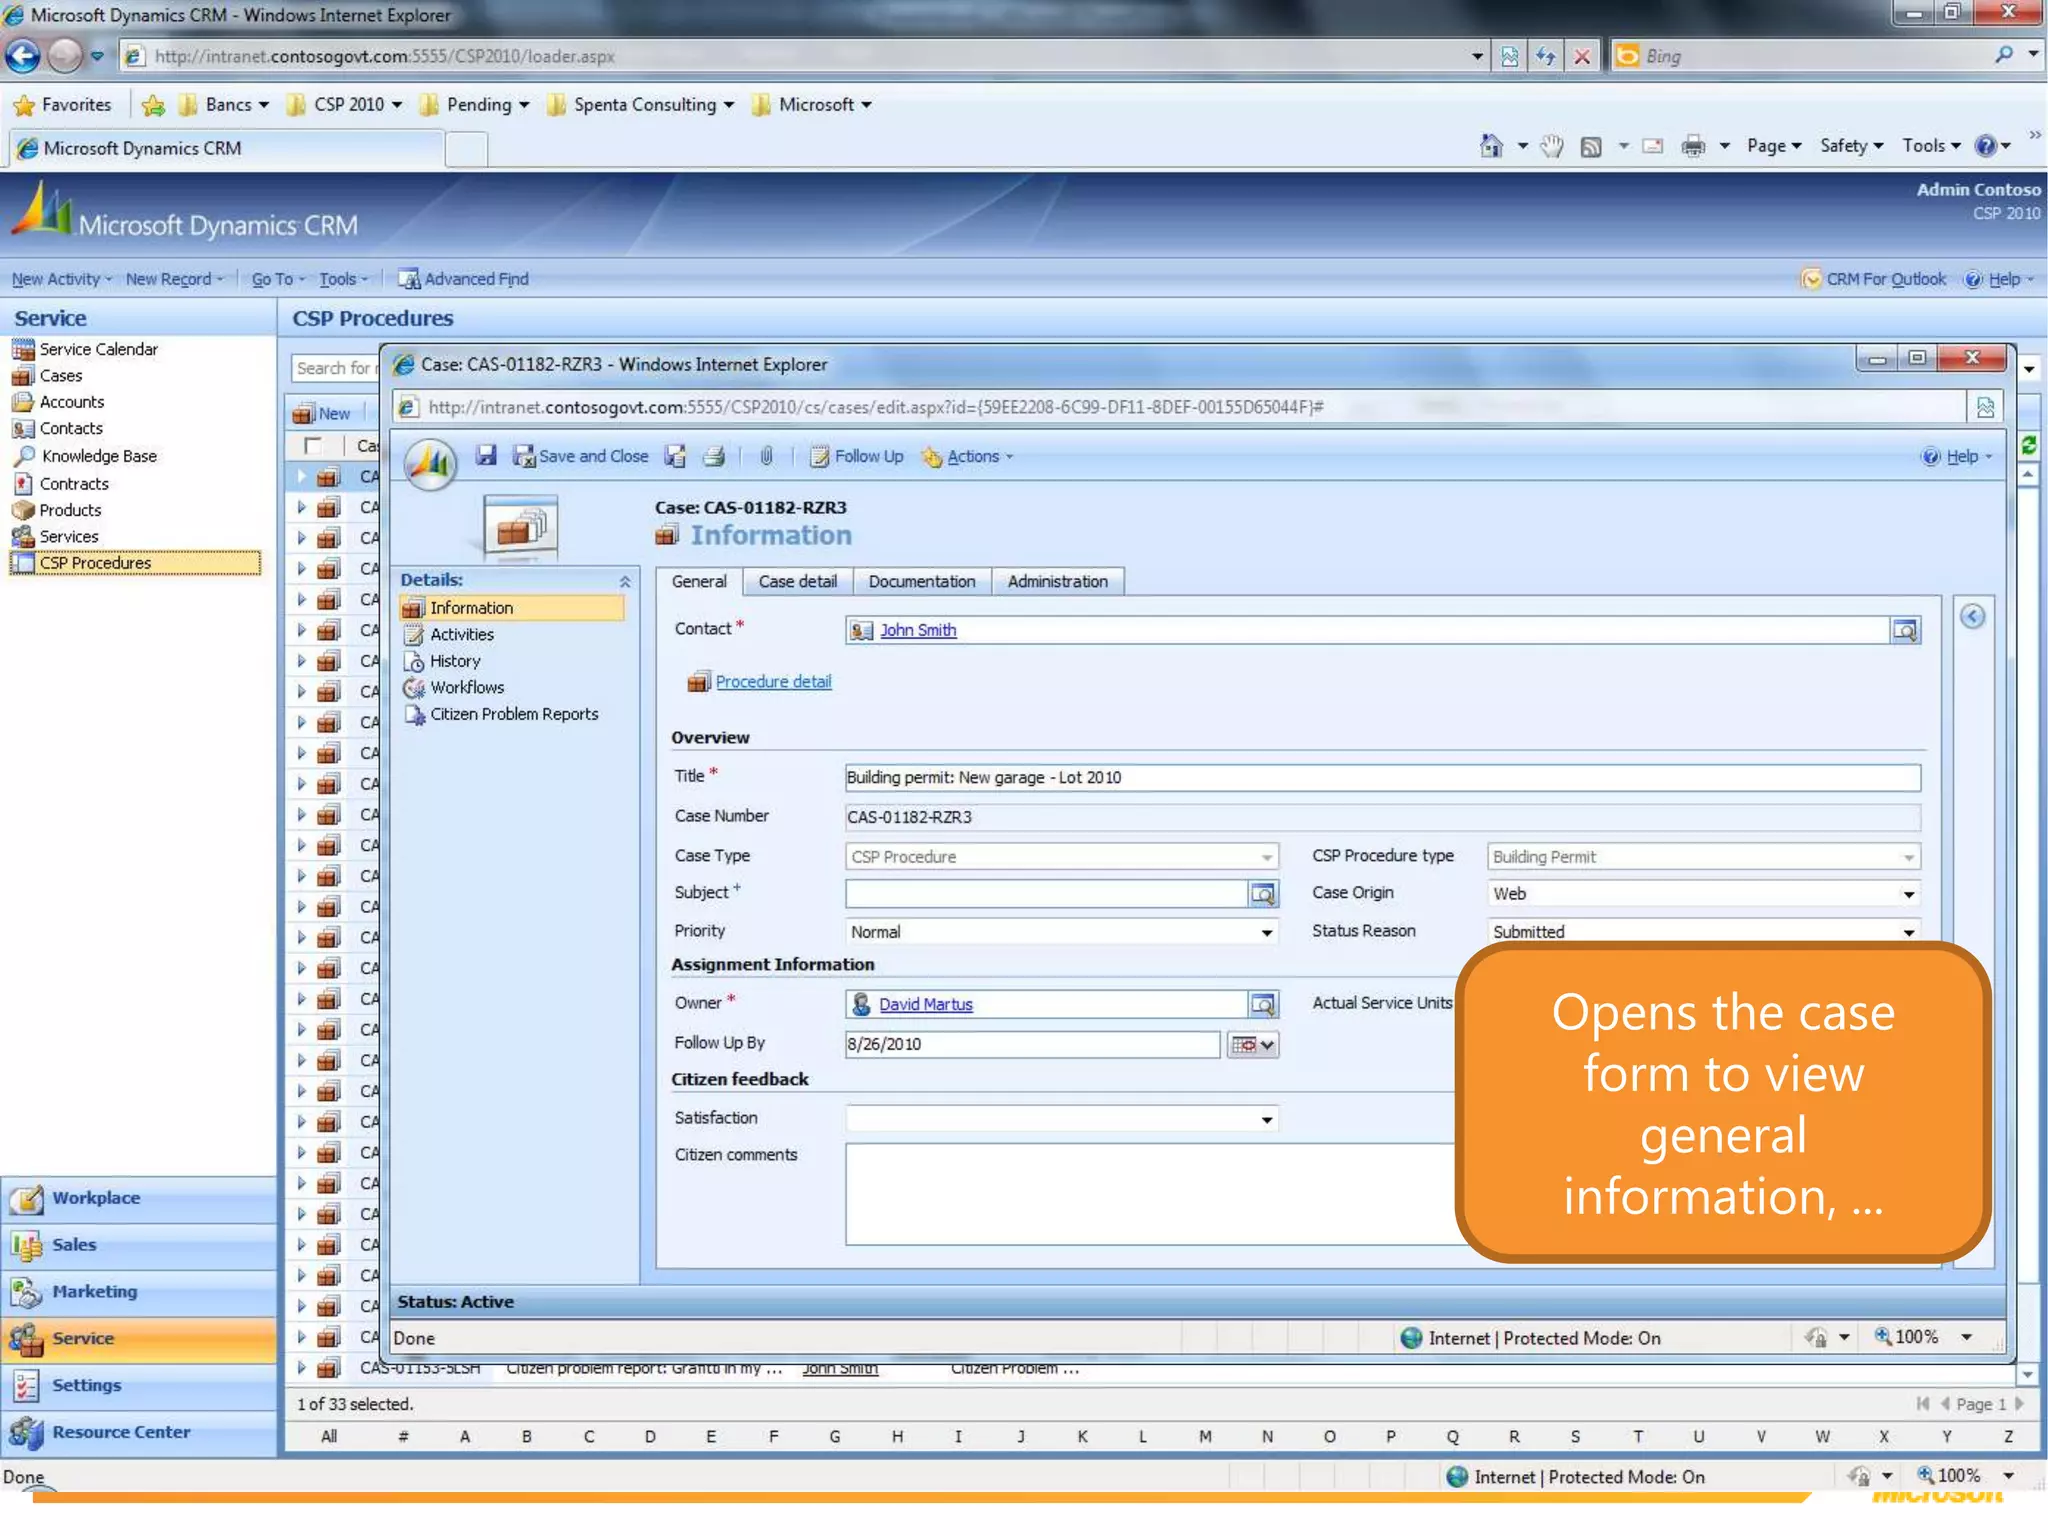Select the General tab
This screenshot has height=1536, width=2048.
click(699, 581)
